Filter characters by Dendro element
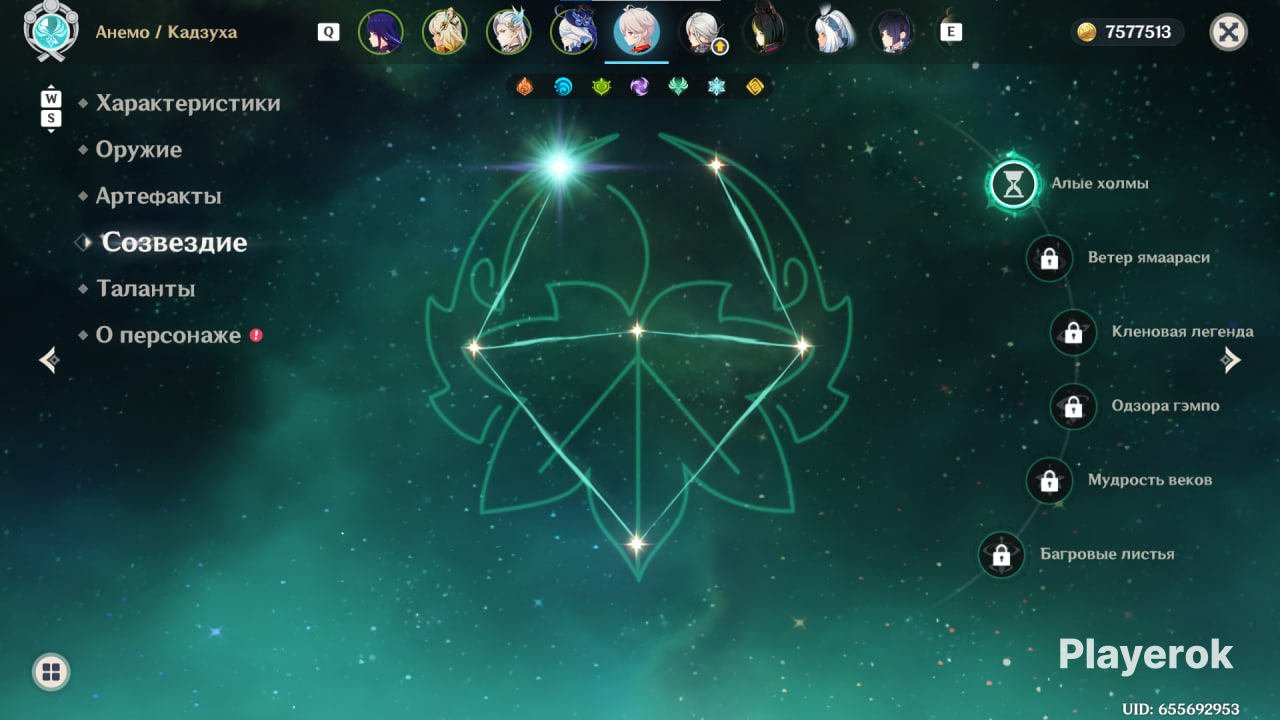Viewport: 1280px width, 720px height. 601,87
